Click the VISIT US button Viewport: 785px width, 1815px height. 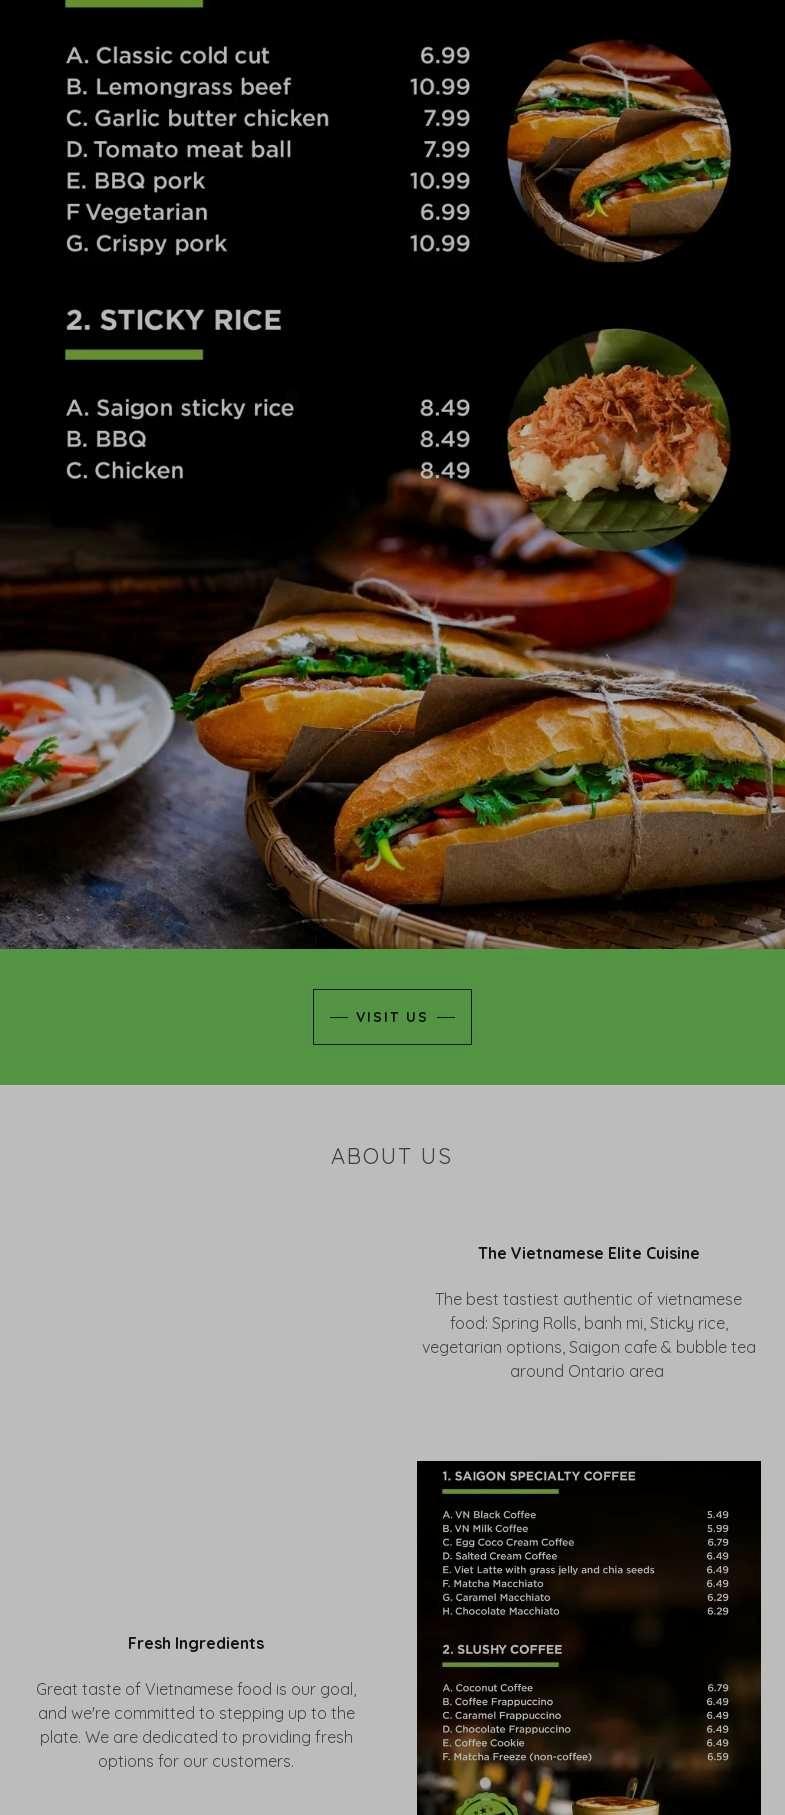392,1017
